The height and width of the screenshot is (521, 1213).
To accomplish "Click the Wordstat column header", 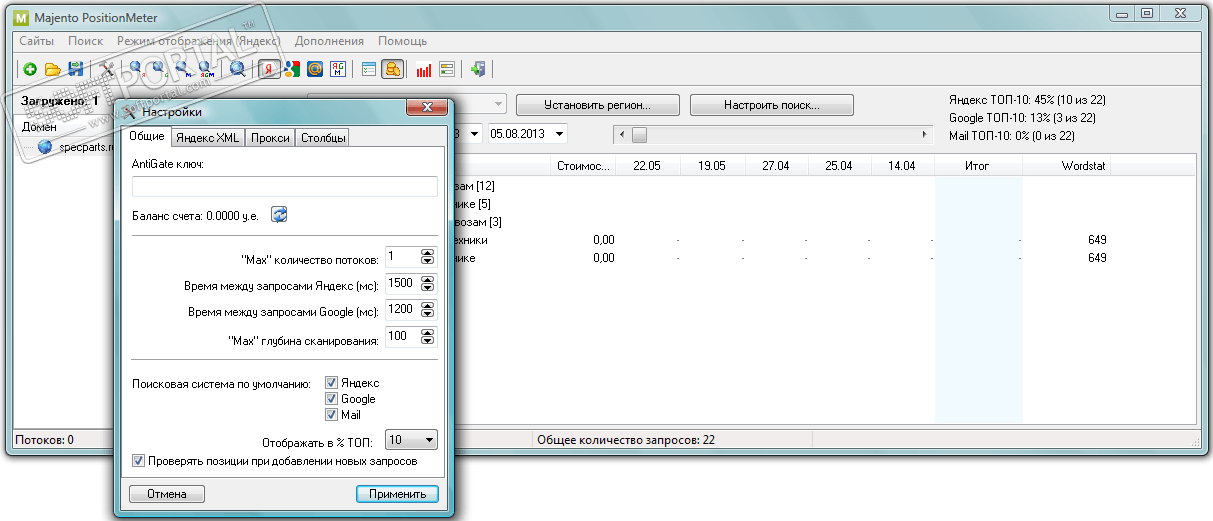I will pyautogui.click(x=1066, y=166).
